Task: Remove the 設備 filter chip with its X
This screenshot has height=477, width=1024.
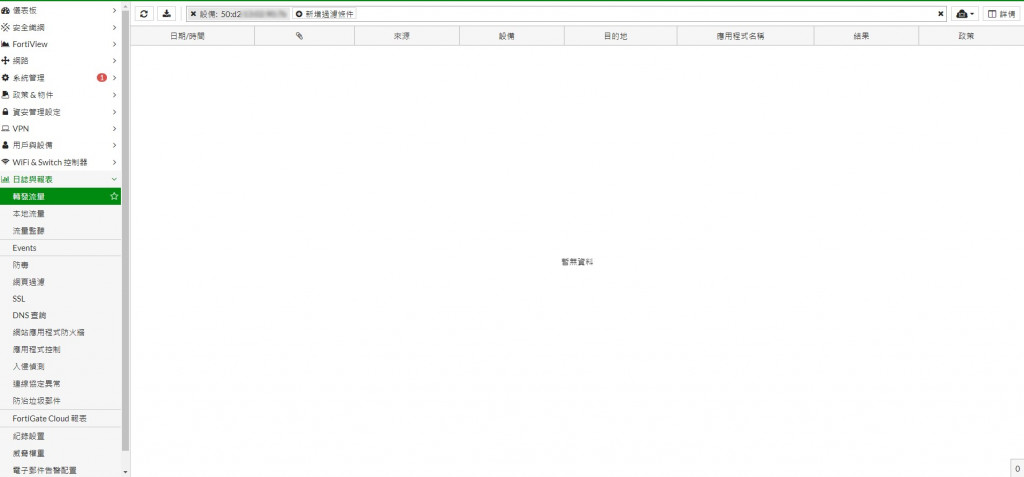Action: (193, 14)
